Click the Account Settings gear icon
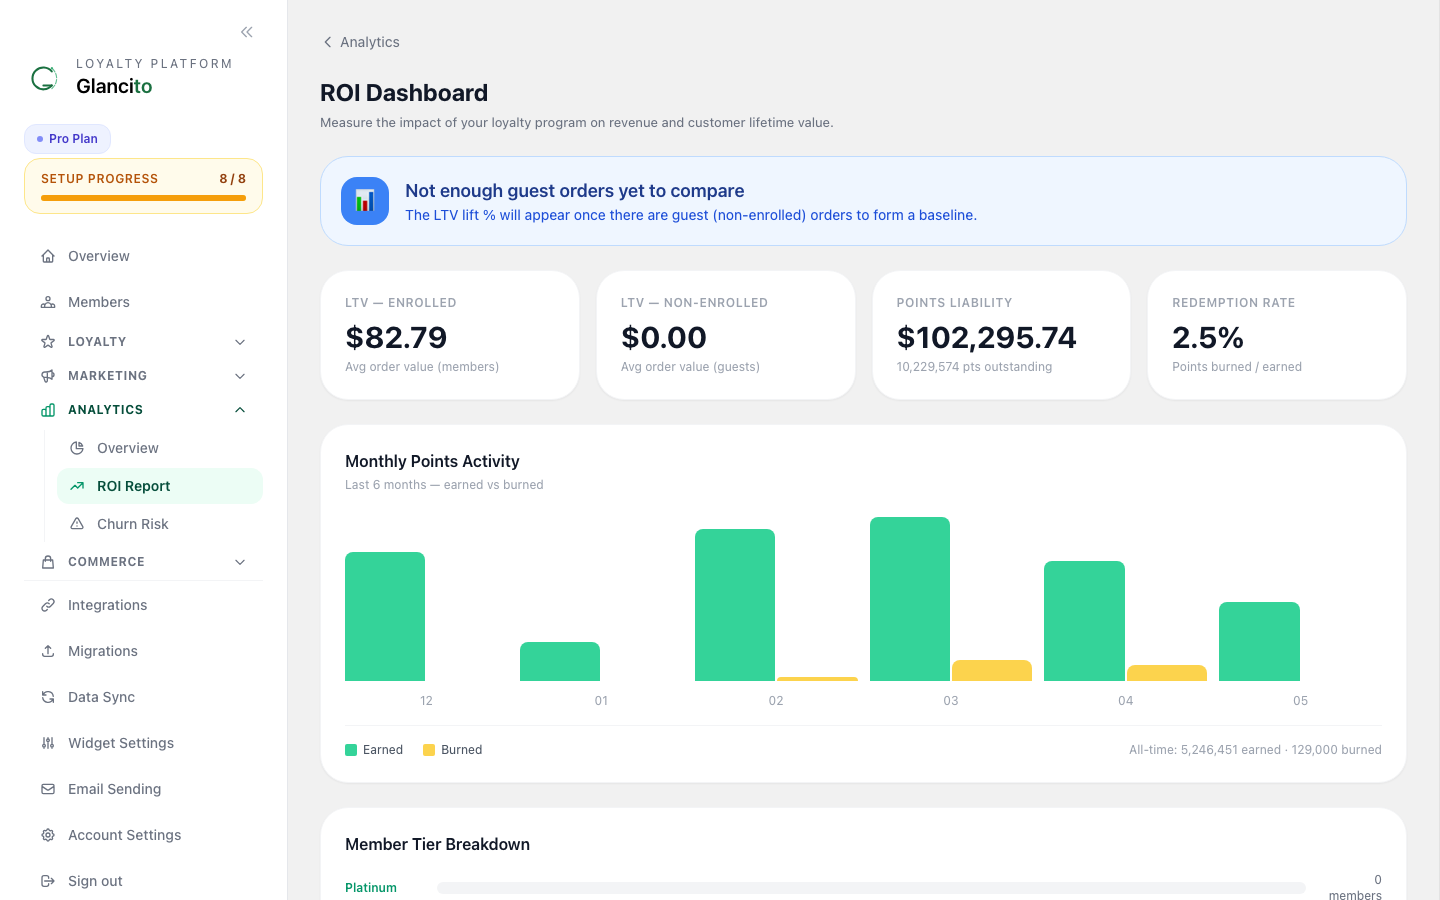Screen dimensions: 1440x900 click(x=48, y=835)
